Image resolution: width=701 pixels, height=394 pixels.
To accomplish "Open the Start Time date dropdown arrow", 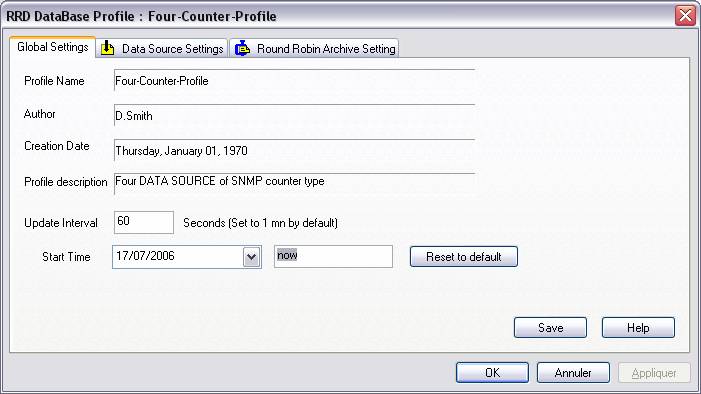I will [x=252, y=257].
